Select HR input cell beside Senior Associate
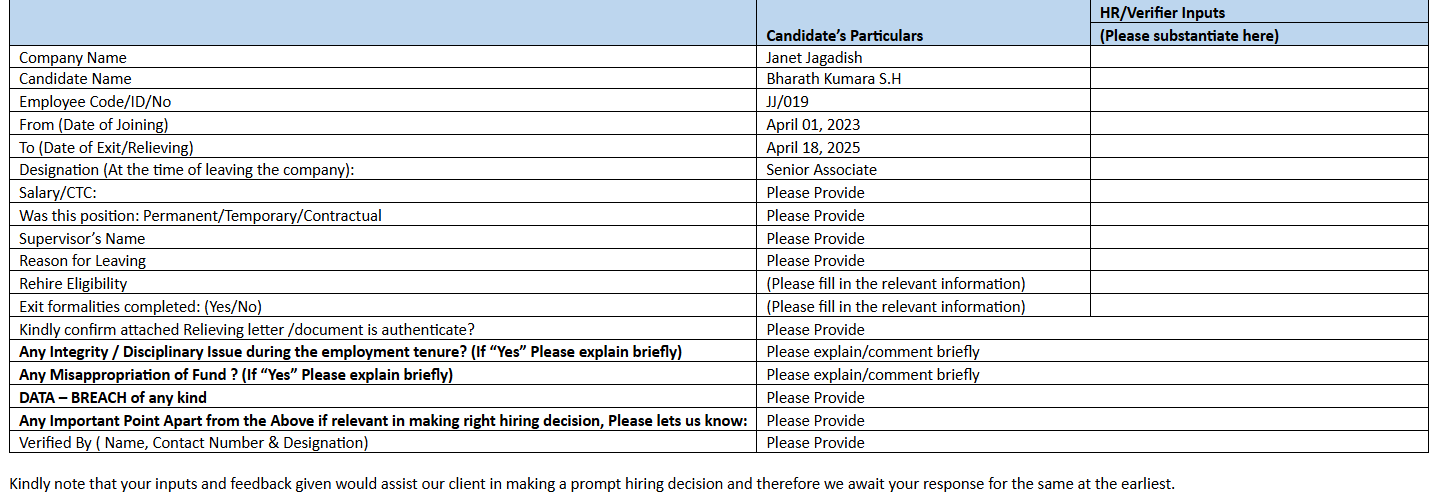This screenshot has height=502, width=1436. [1258, 170]
